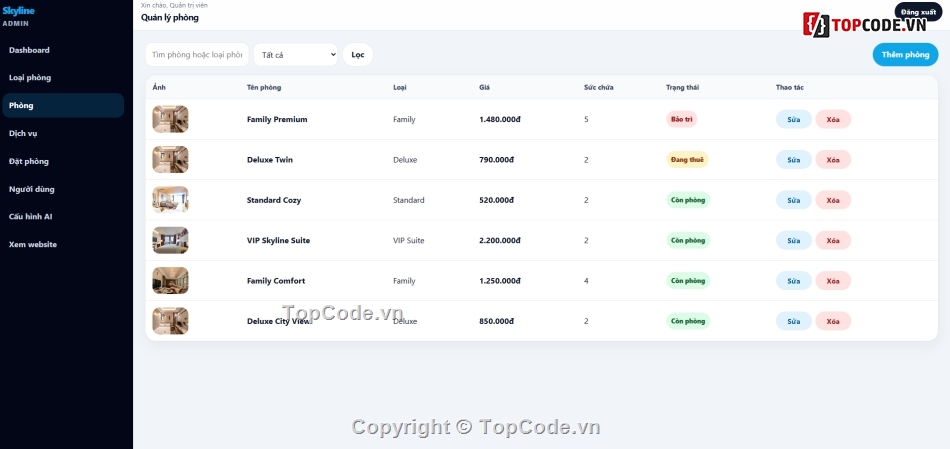Viewport: 950px width, 449px height.
Task: Click Sửa for Family Premium
Action: (794, 119)
